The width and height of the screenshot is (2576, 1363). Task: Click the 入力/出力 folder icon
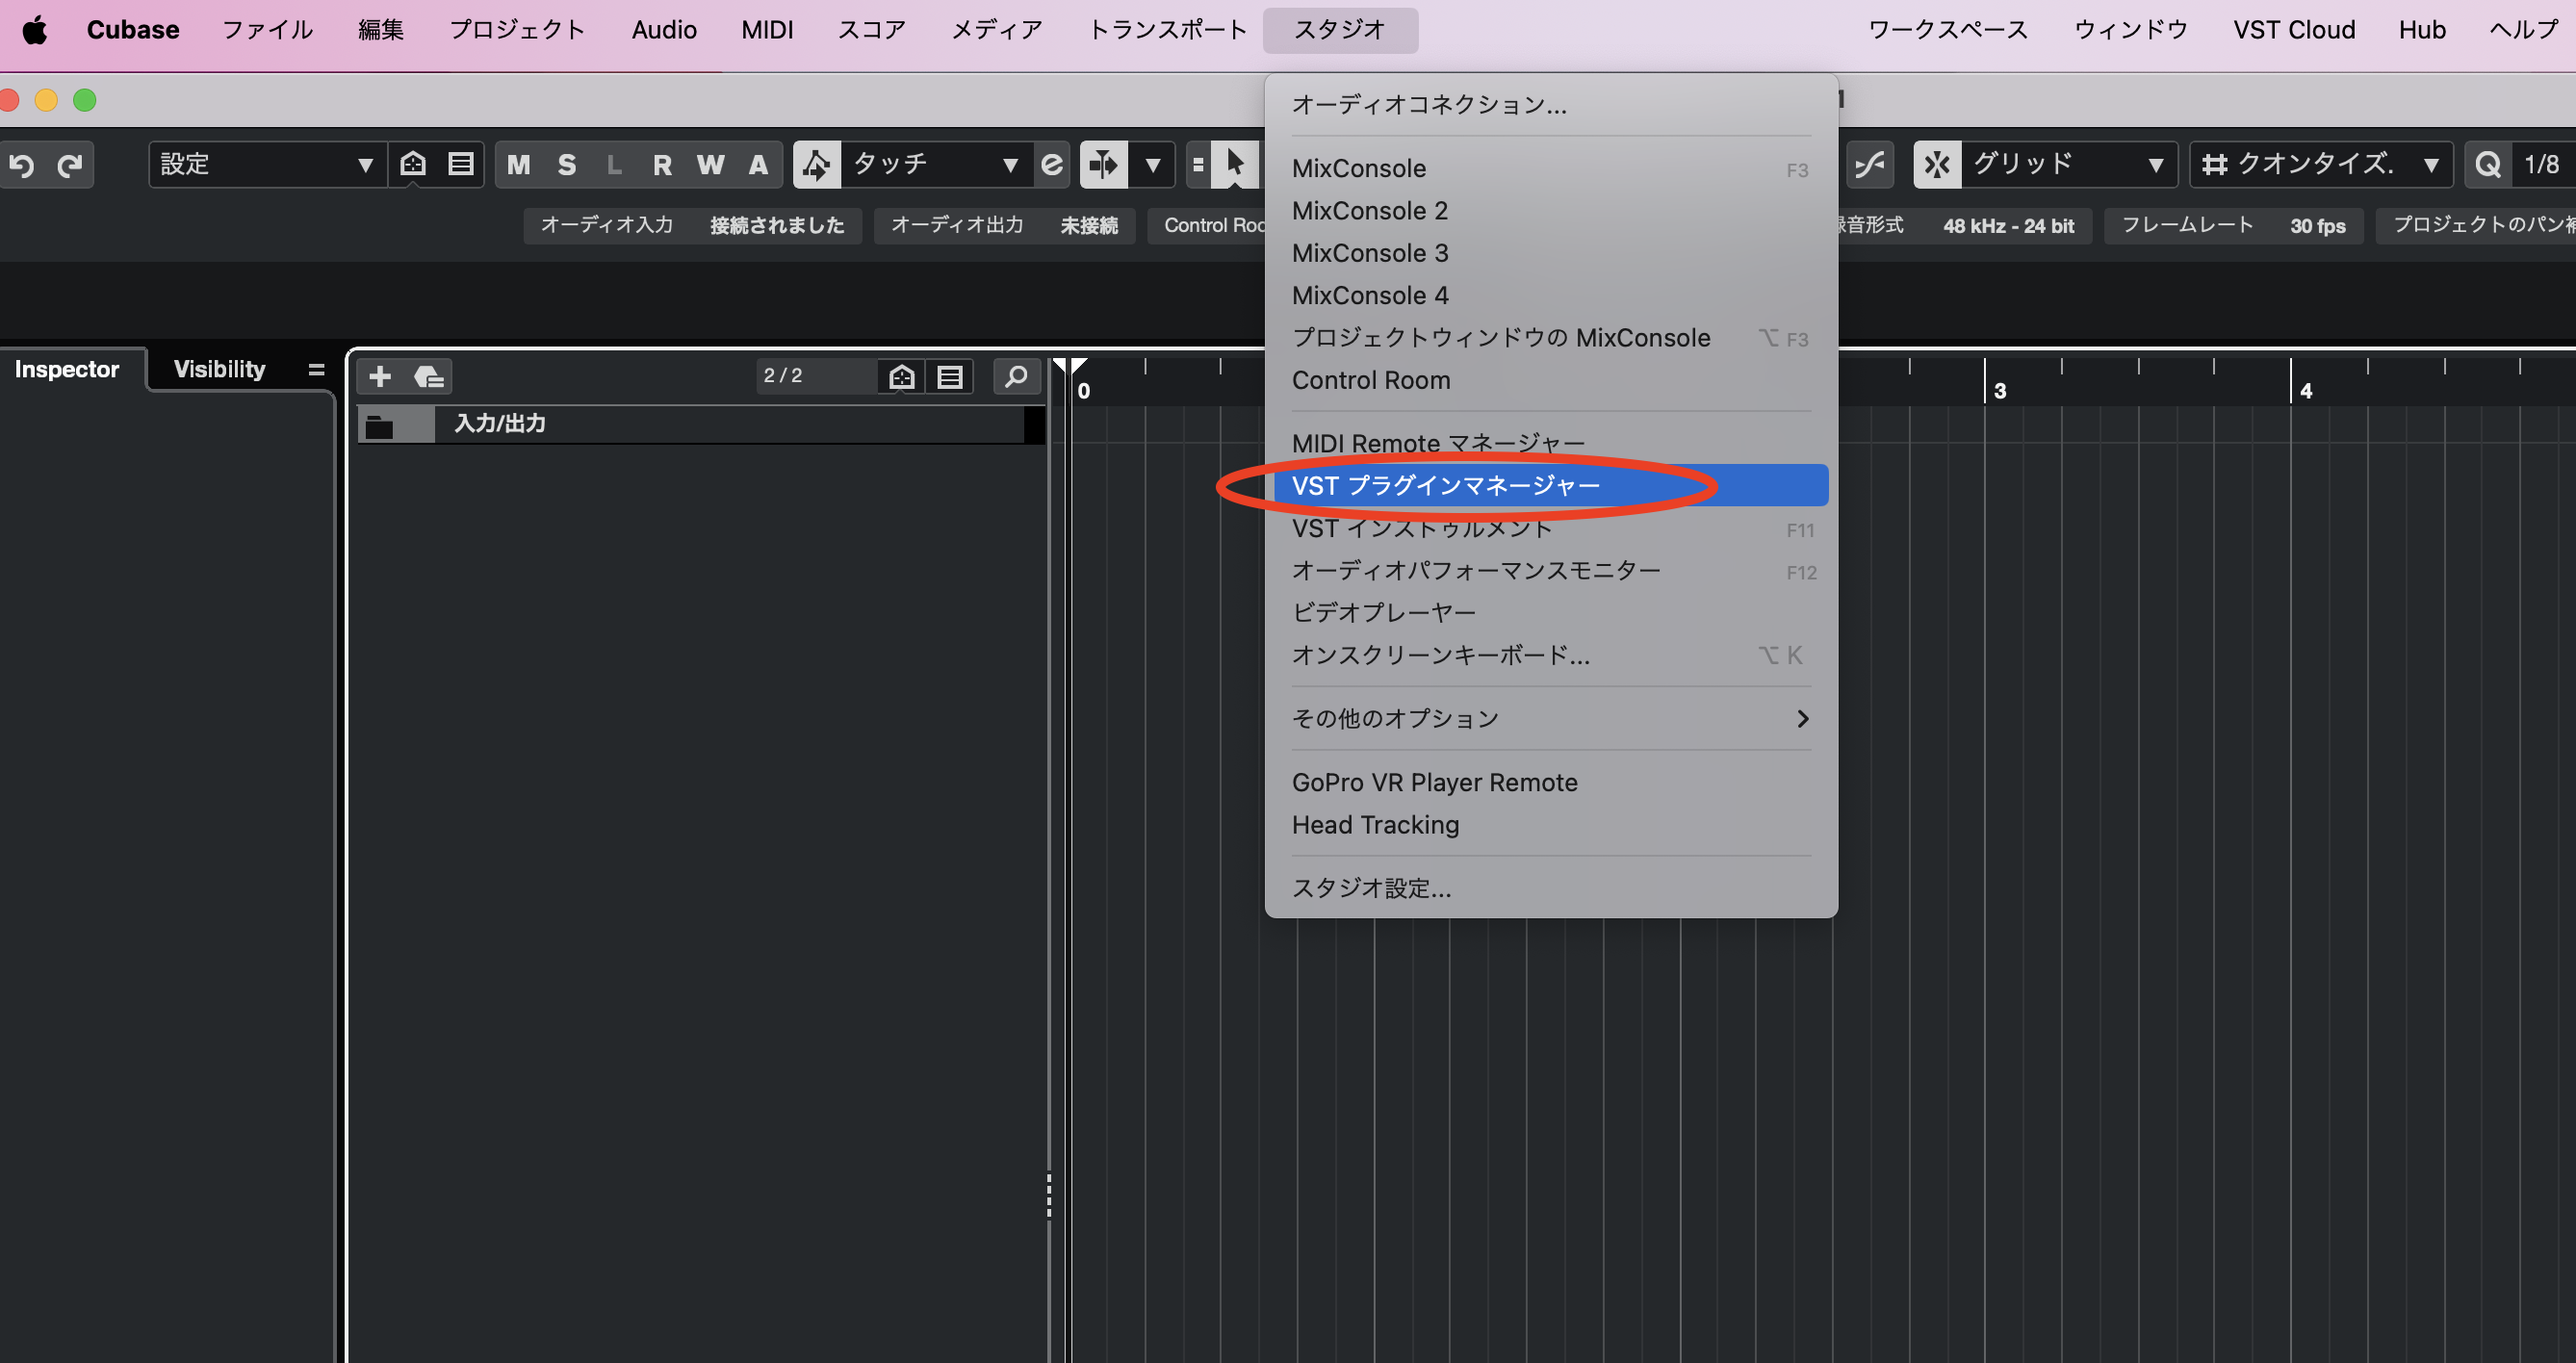(380, 426)
